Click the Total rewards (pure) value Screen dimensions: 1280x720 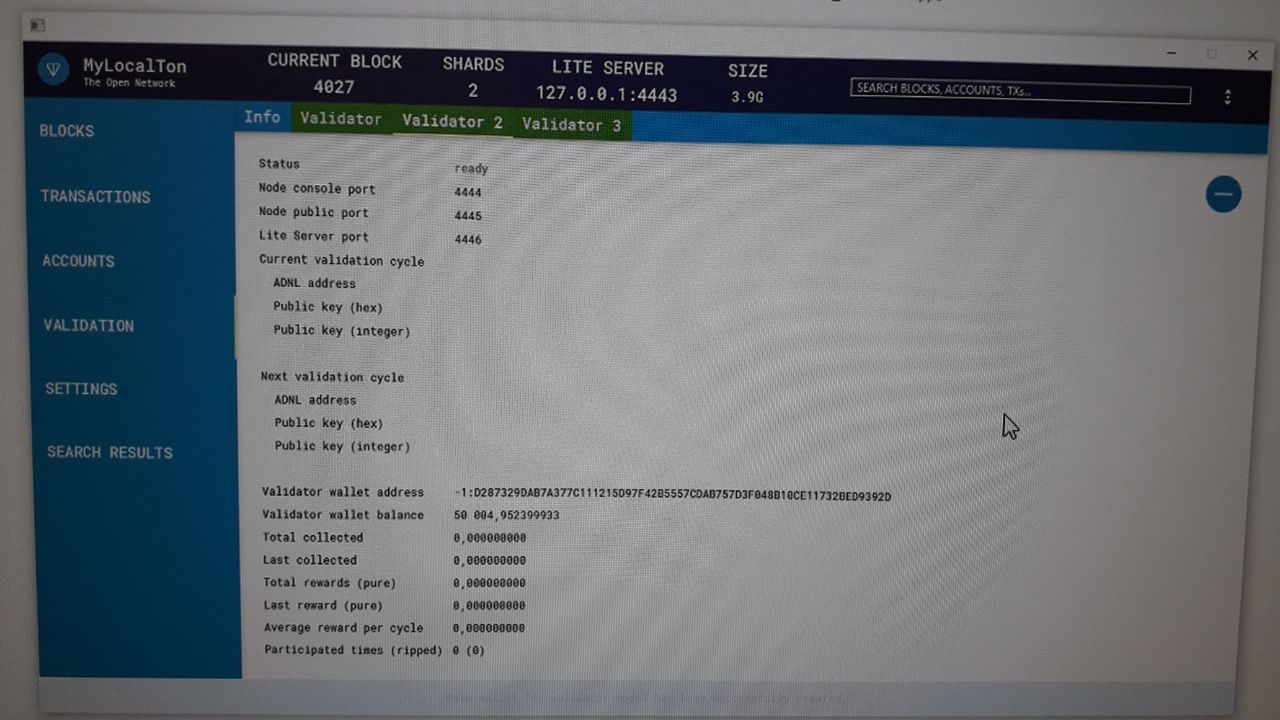pos(489,583)
